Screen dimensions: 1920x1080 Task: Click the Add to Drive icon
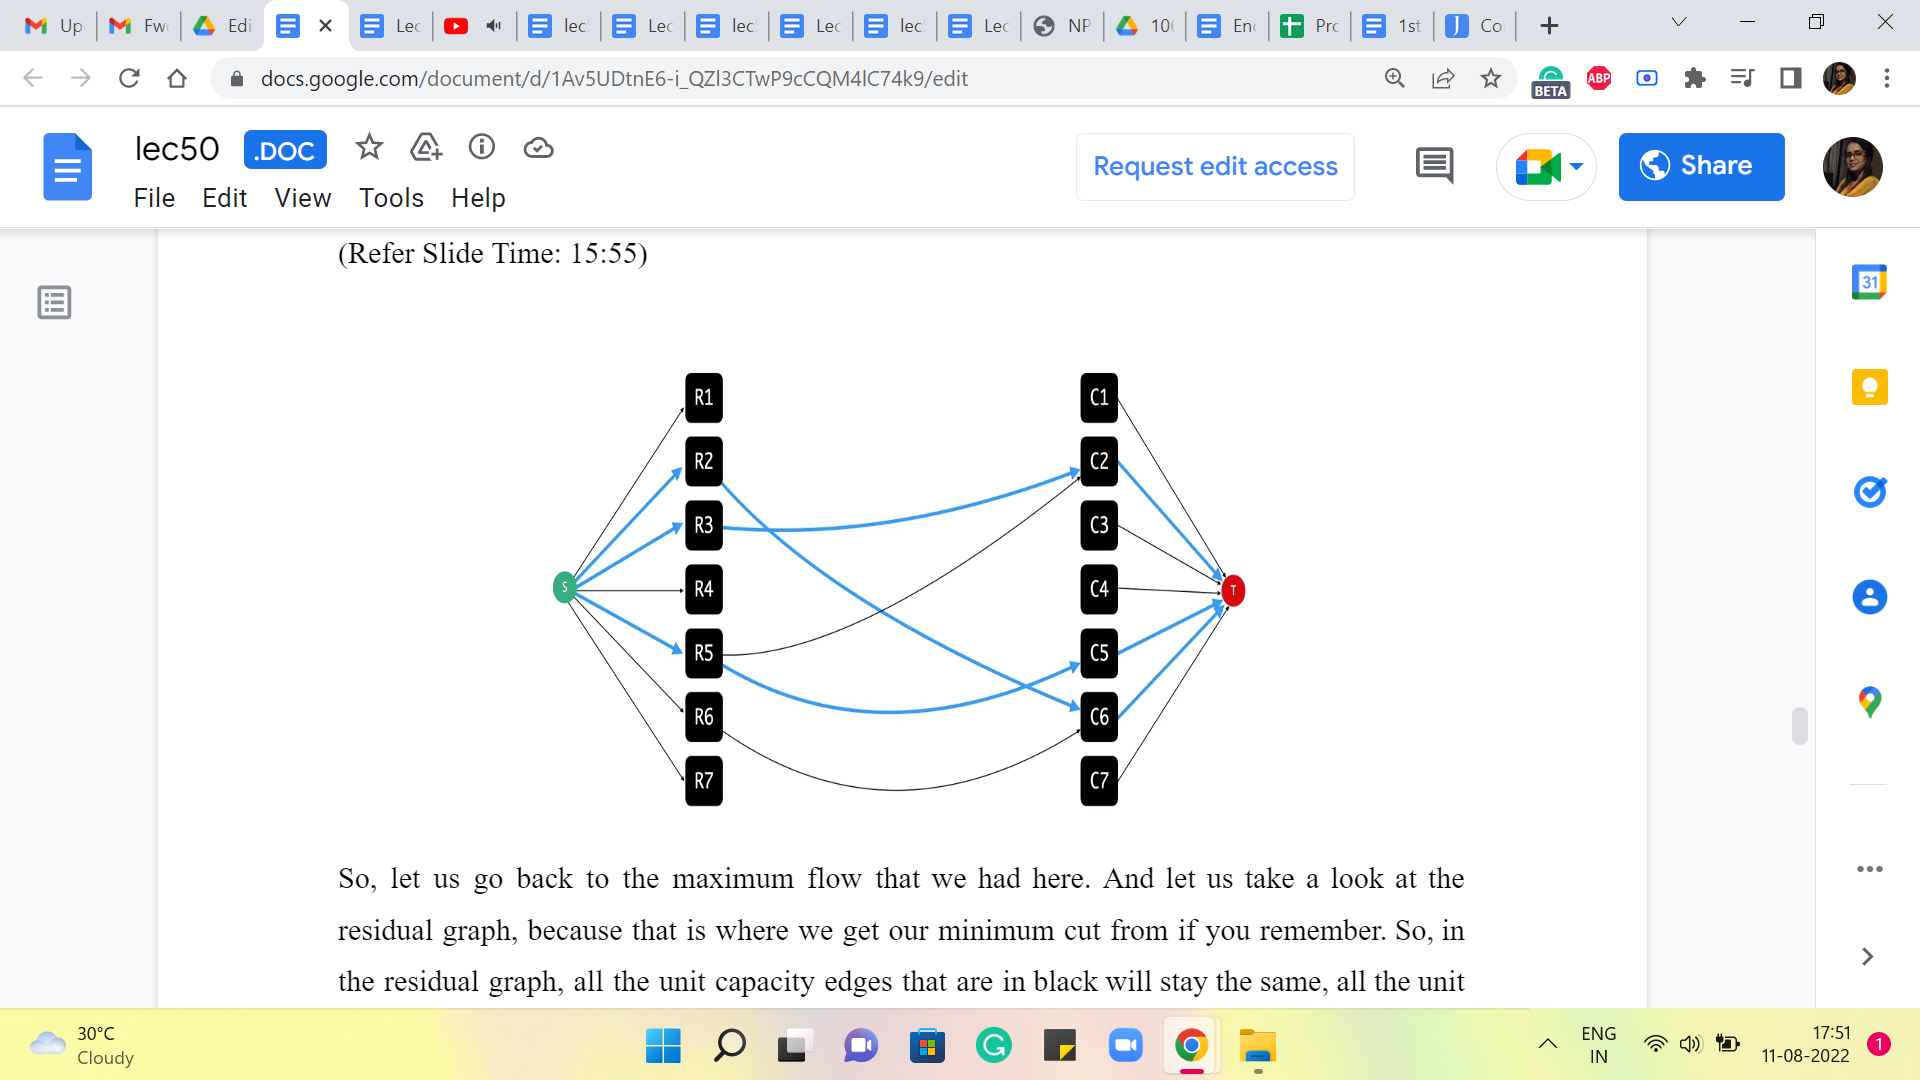426,148
